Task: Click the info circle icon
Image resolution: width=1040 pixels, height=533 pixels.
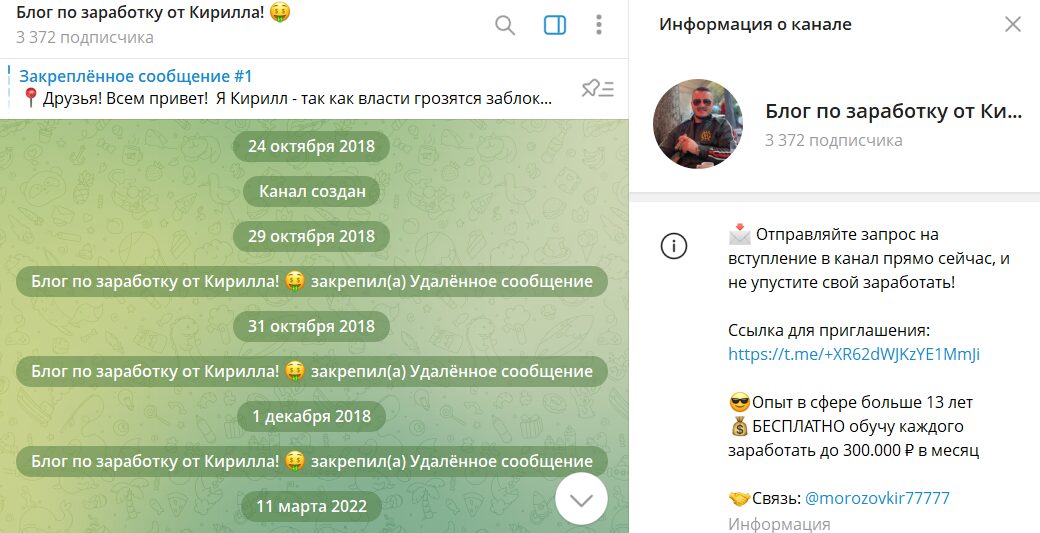Action: click(673, 247)
